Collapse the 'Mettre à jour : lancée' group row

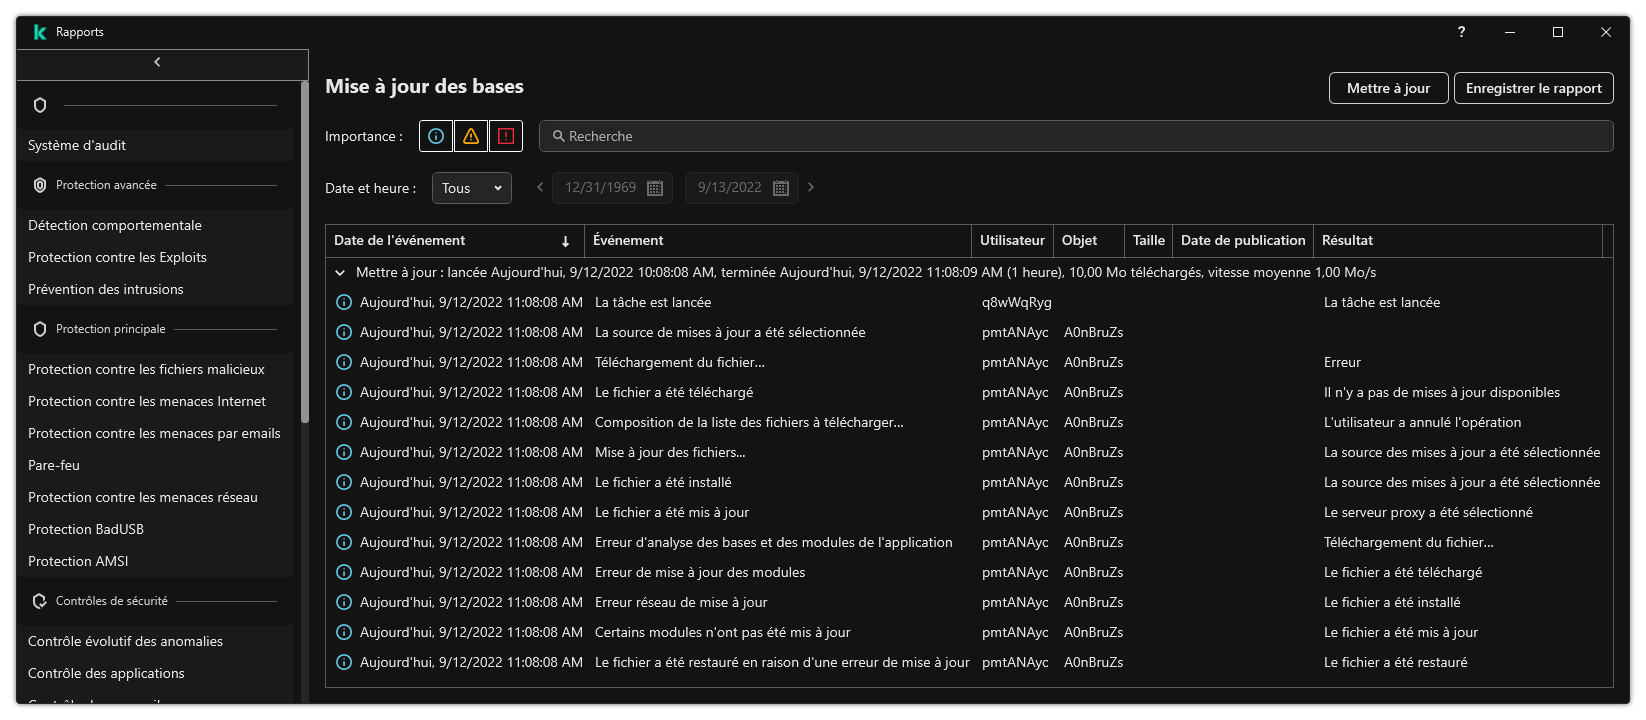[x=340, y=272]
